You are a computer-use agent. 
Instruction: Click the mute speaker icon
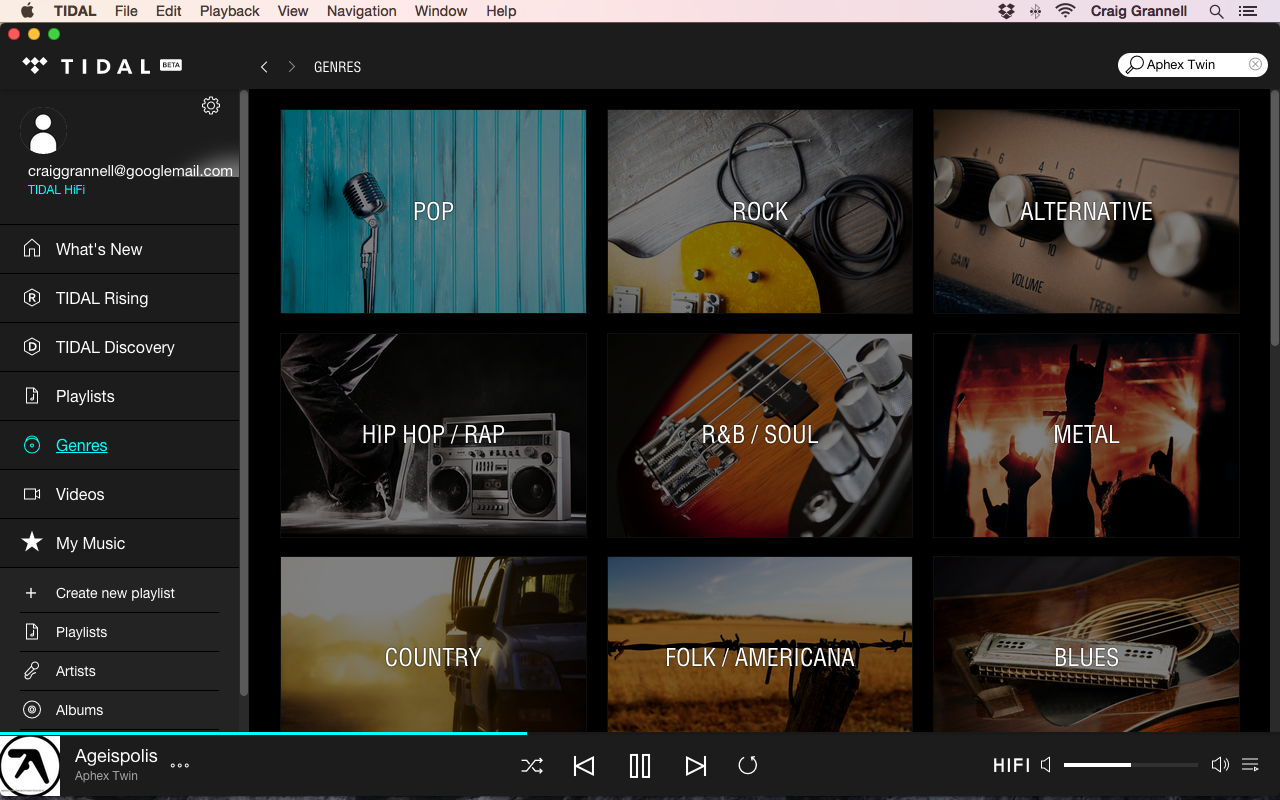[x=1046, y=765]
